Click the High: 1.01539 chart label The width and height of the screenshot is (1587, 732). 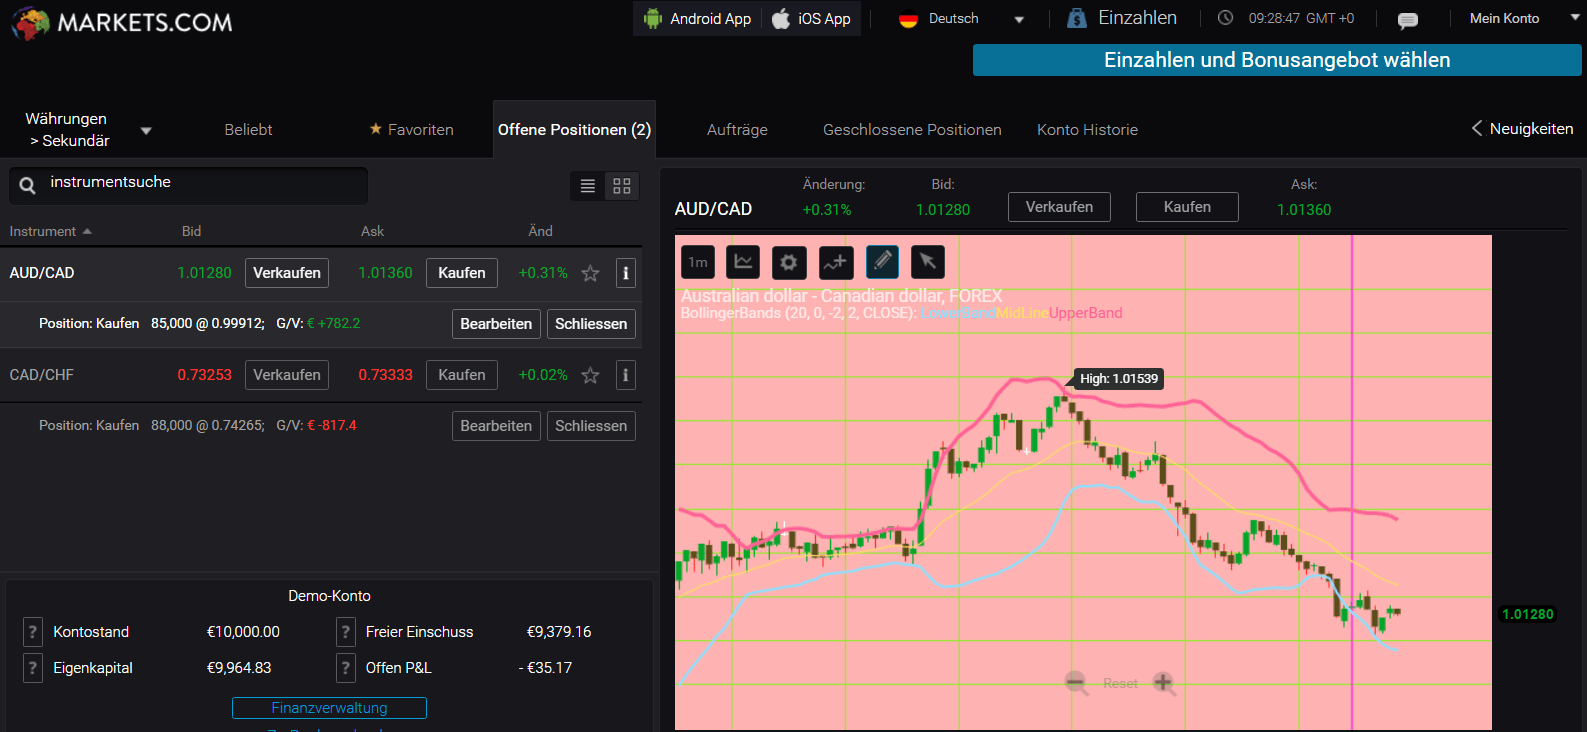click(1119, 379)
